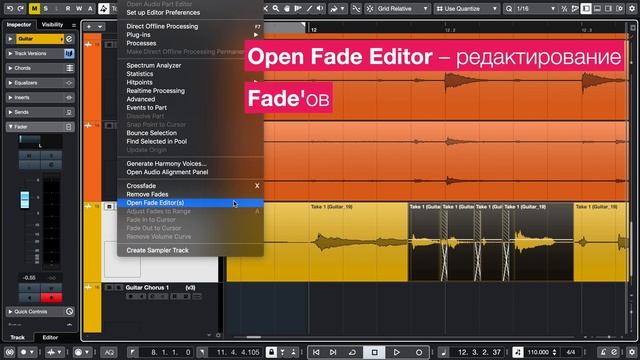Toggle the AQ auto quantize button

pyautogui.click(x=109, y=352)
